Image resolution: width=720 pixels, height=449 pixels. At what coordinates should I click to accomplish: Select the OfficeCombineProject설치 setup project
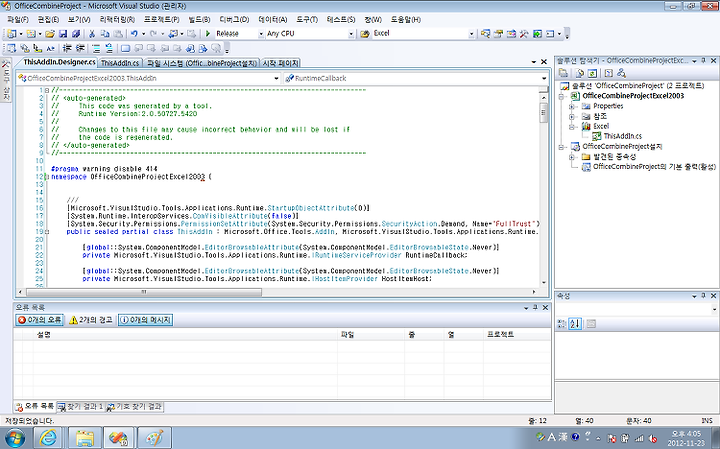coord(622,147)
